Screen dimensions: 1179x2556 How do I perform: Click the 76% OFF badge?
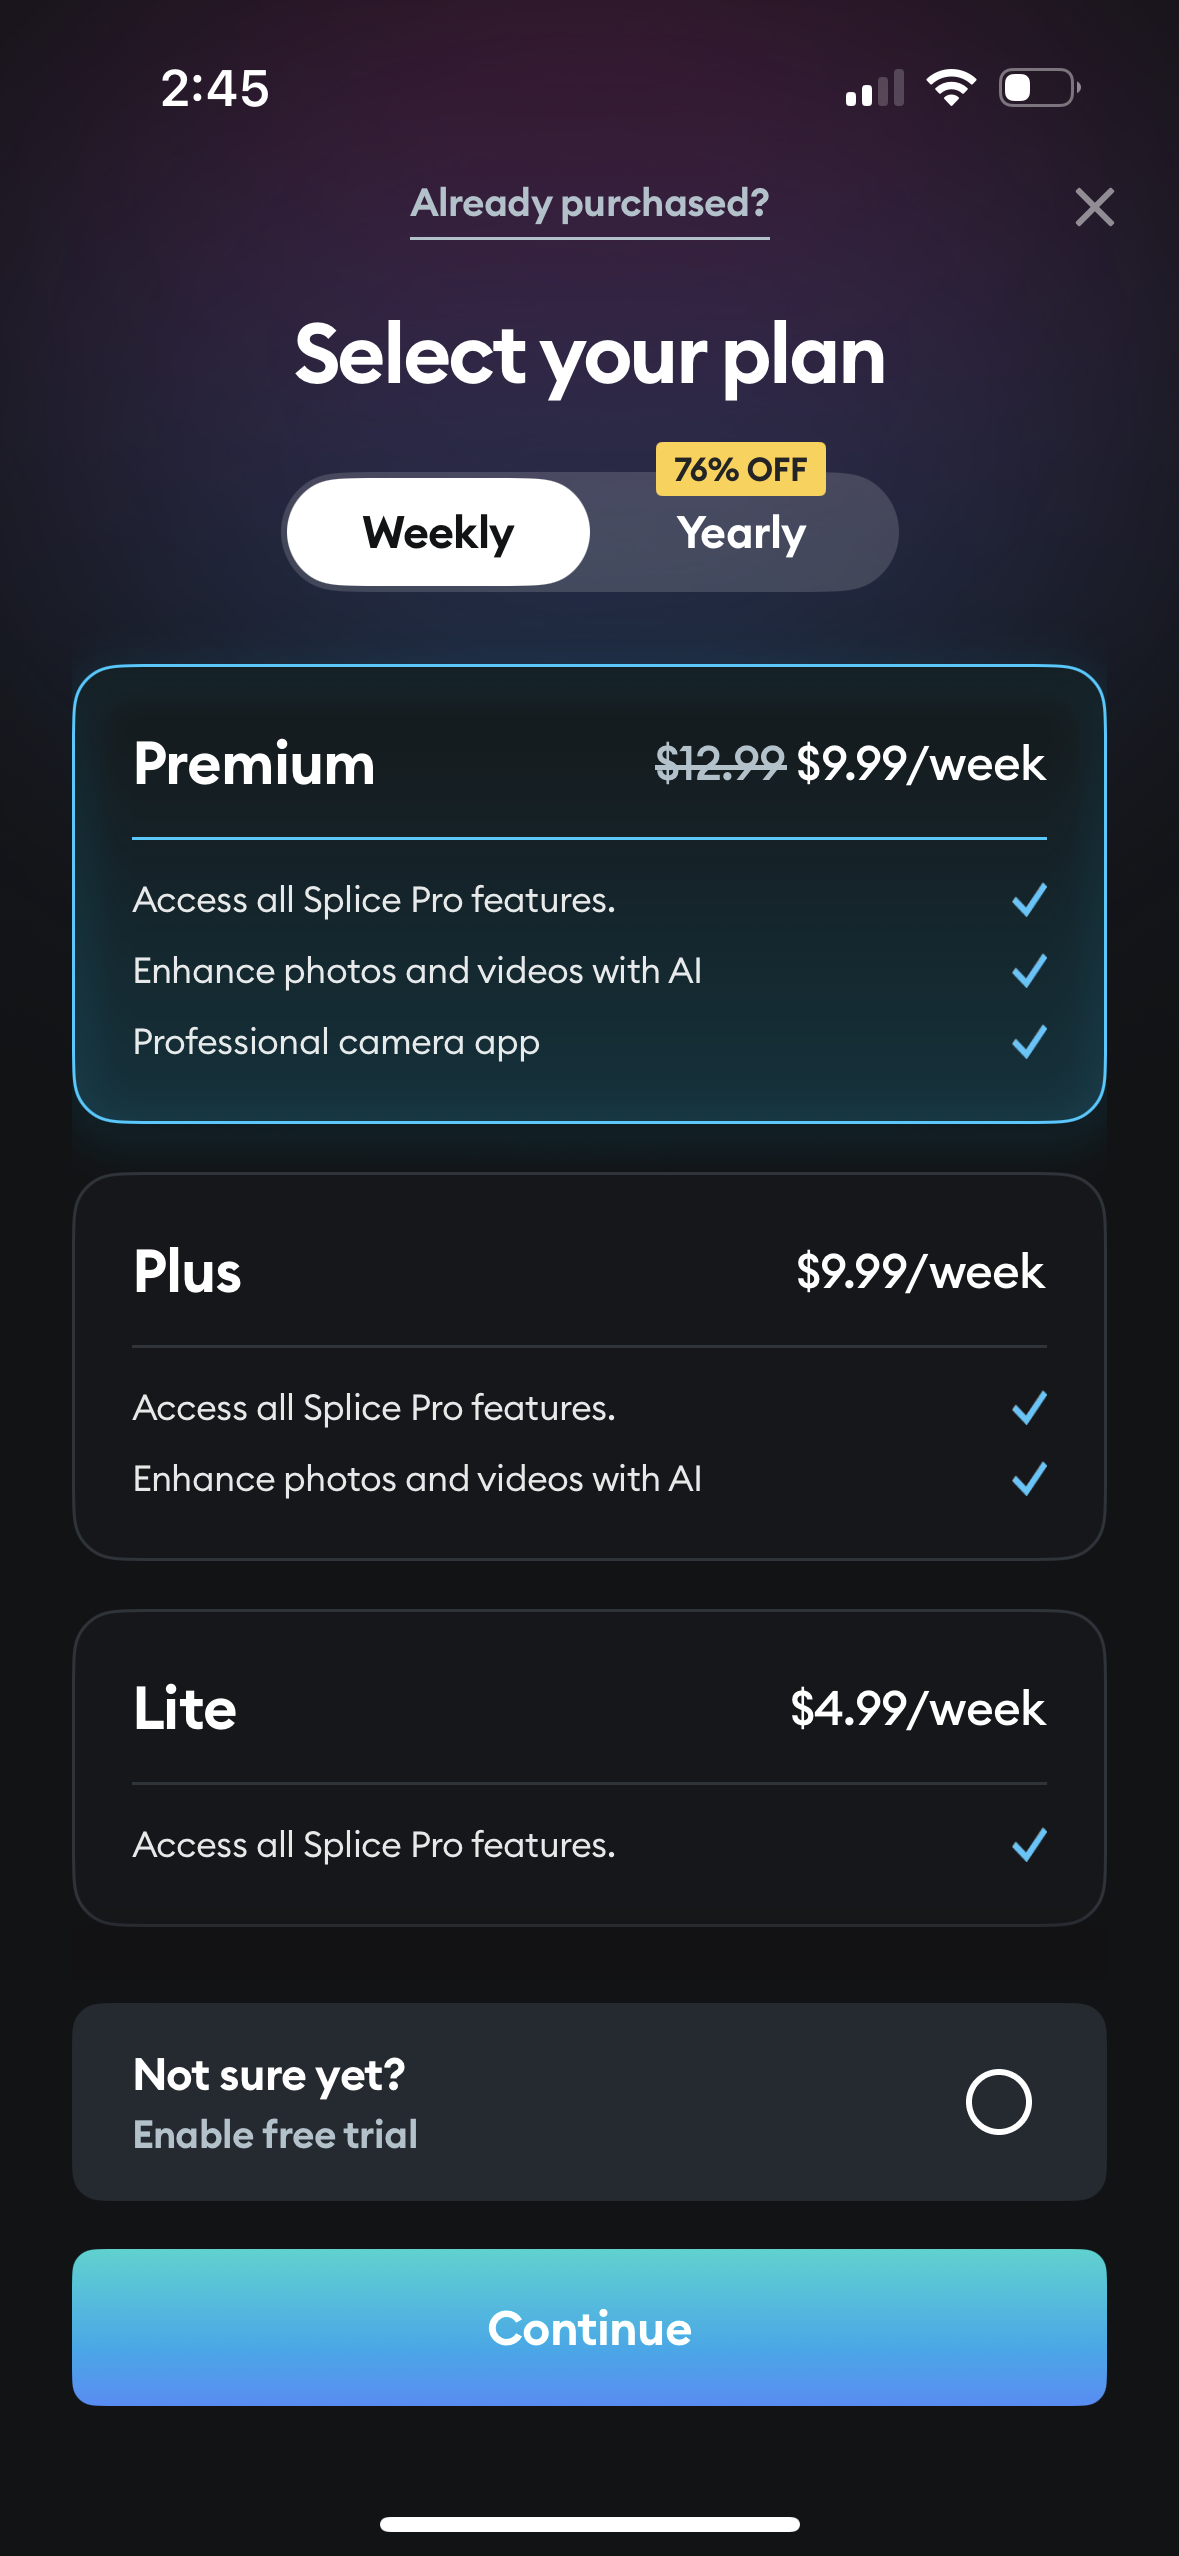740,467
